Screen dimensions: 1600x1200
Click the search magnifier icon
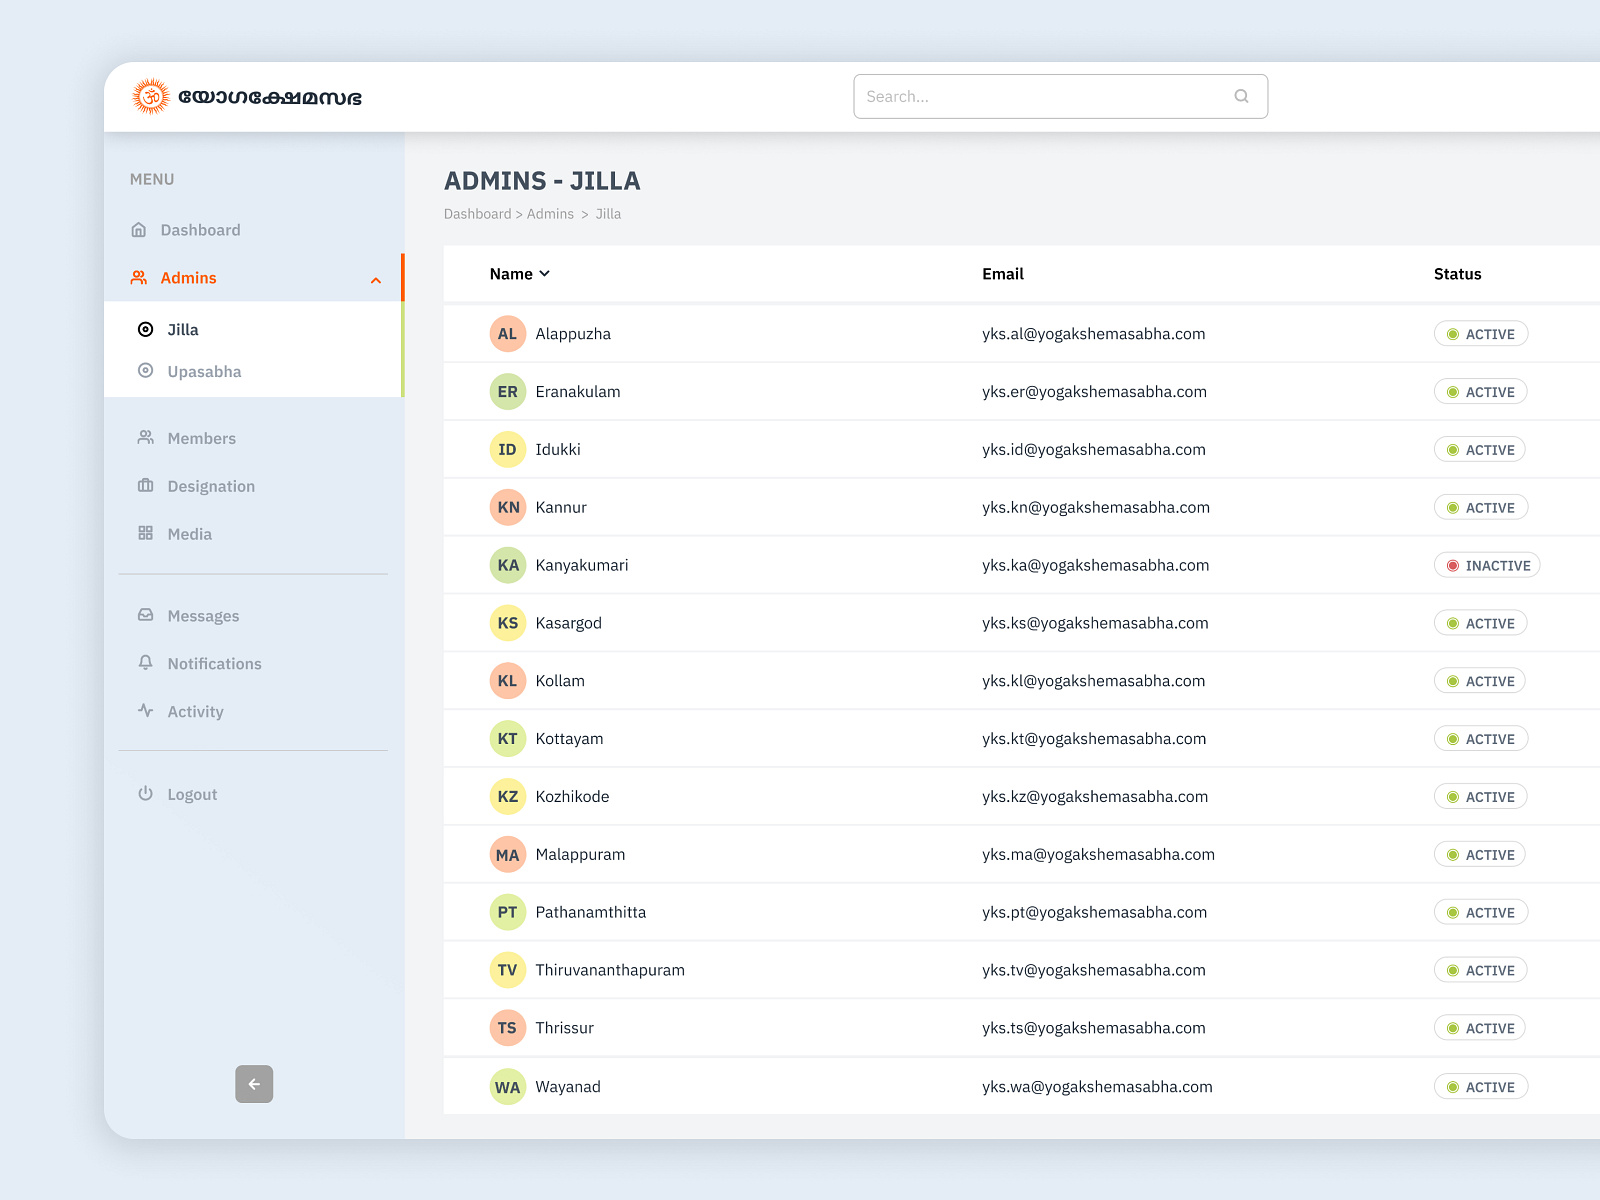pyautogui.click(x=1241, y=96)
